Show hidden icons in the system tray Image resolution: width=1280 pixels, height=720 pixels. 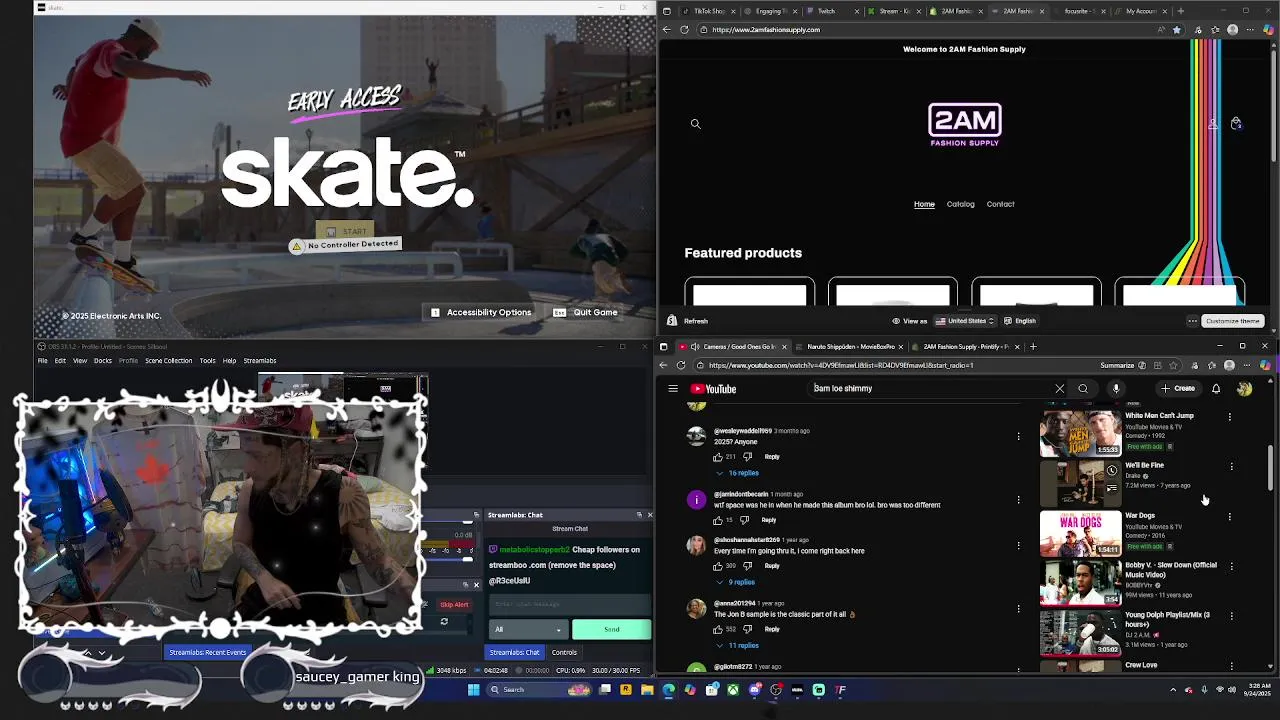tap(1173, 690)
